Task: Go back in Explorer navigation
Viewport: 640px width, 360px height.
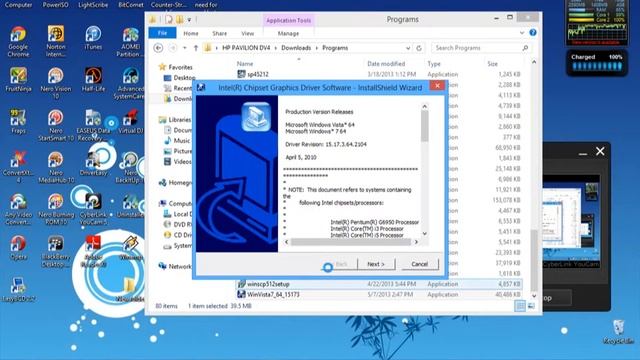Action: (x=158, y=48)
